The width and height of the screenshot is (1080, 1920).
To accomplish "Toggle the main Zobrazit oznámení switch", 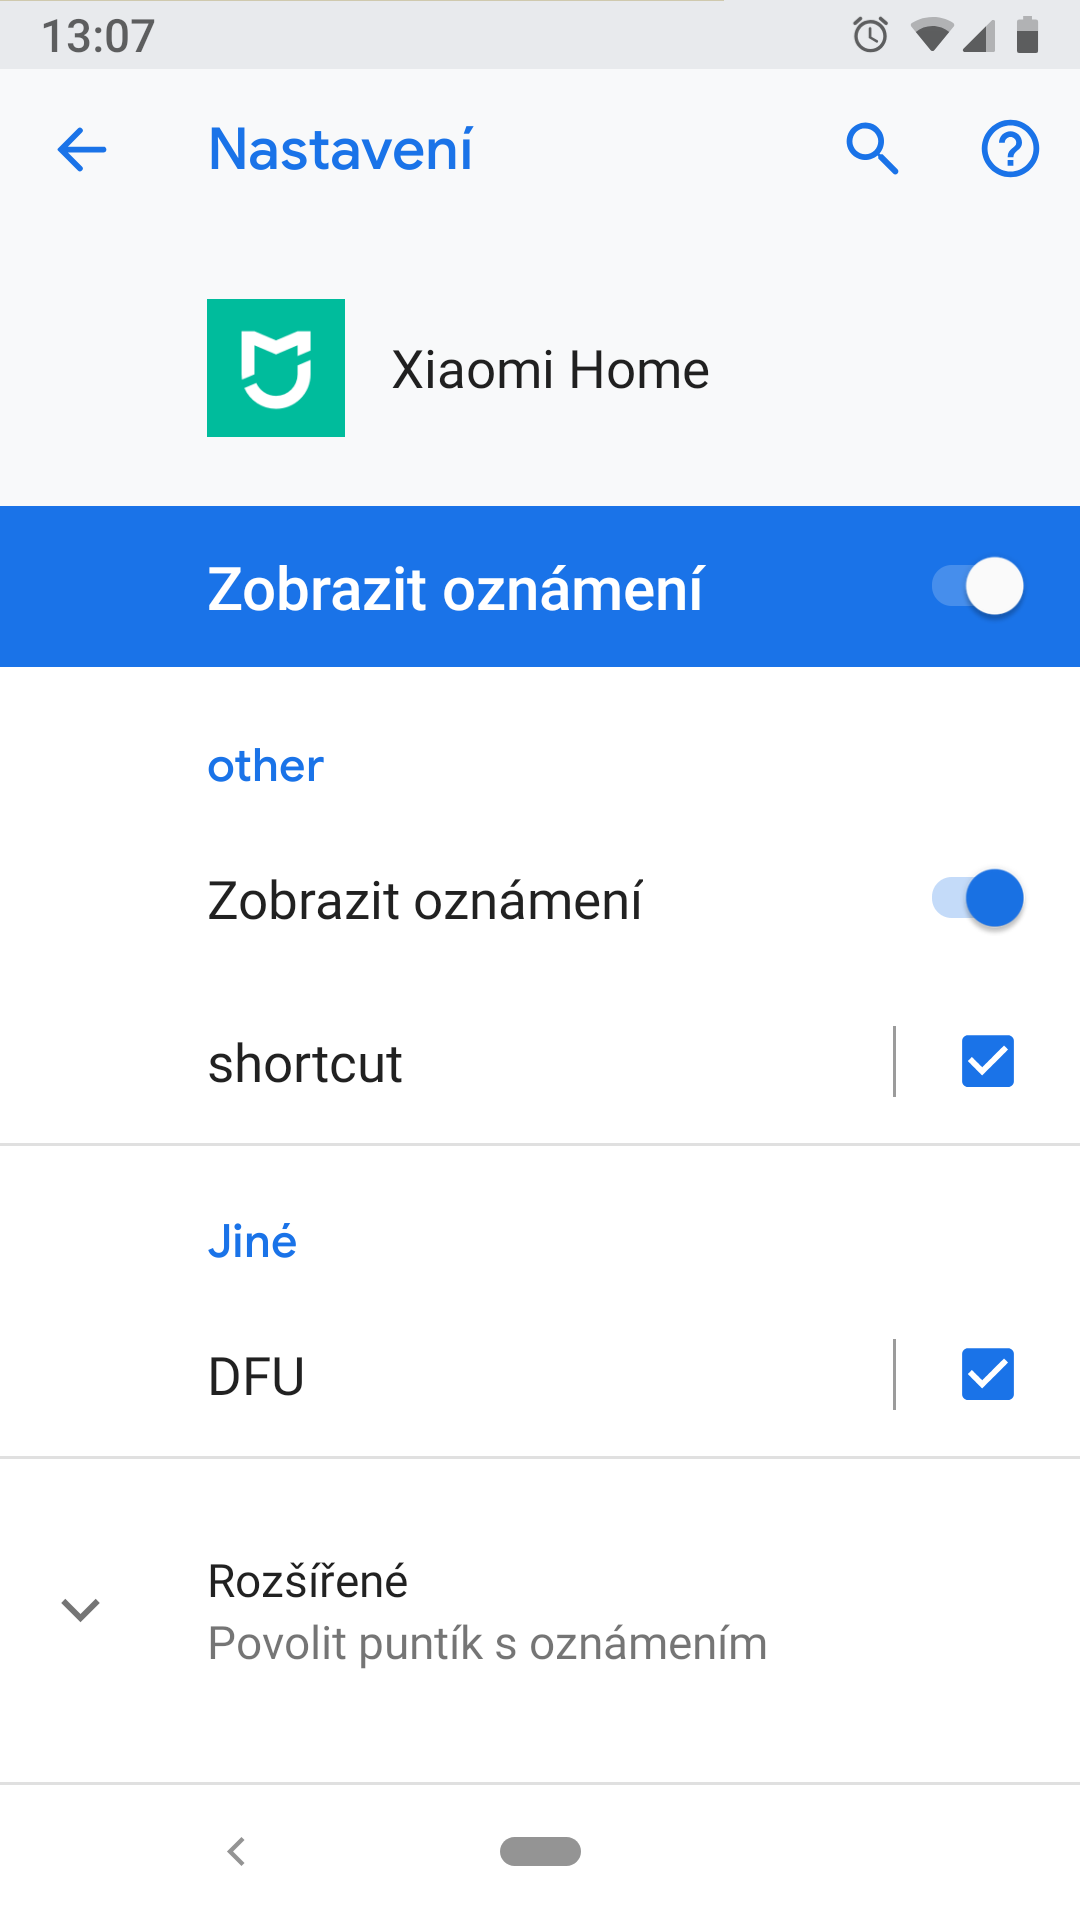I will pyautogui.click(x=977, y=586).
